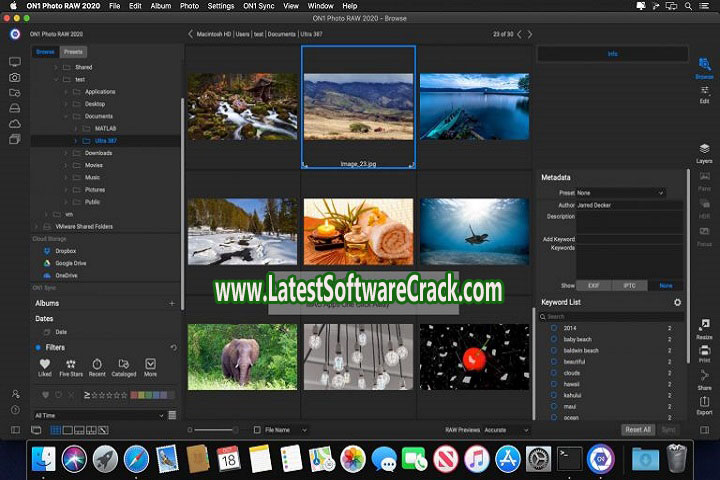The height and width of the screenshot is (480, 720).
Task: Open the Layers module icon
Action: click(704, 152)
